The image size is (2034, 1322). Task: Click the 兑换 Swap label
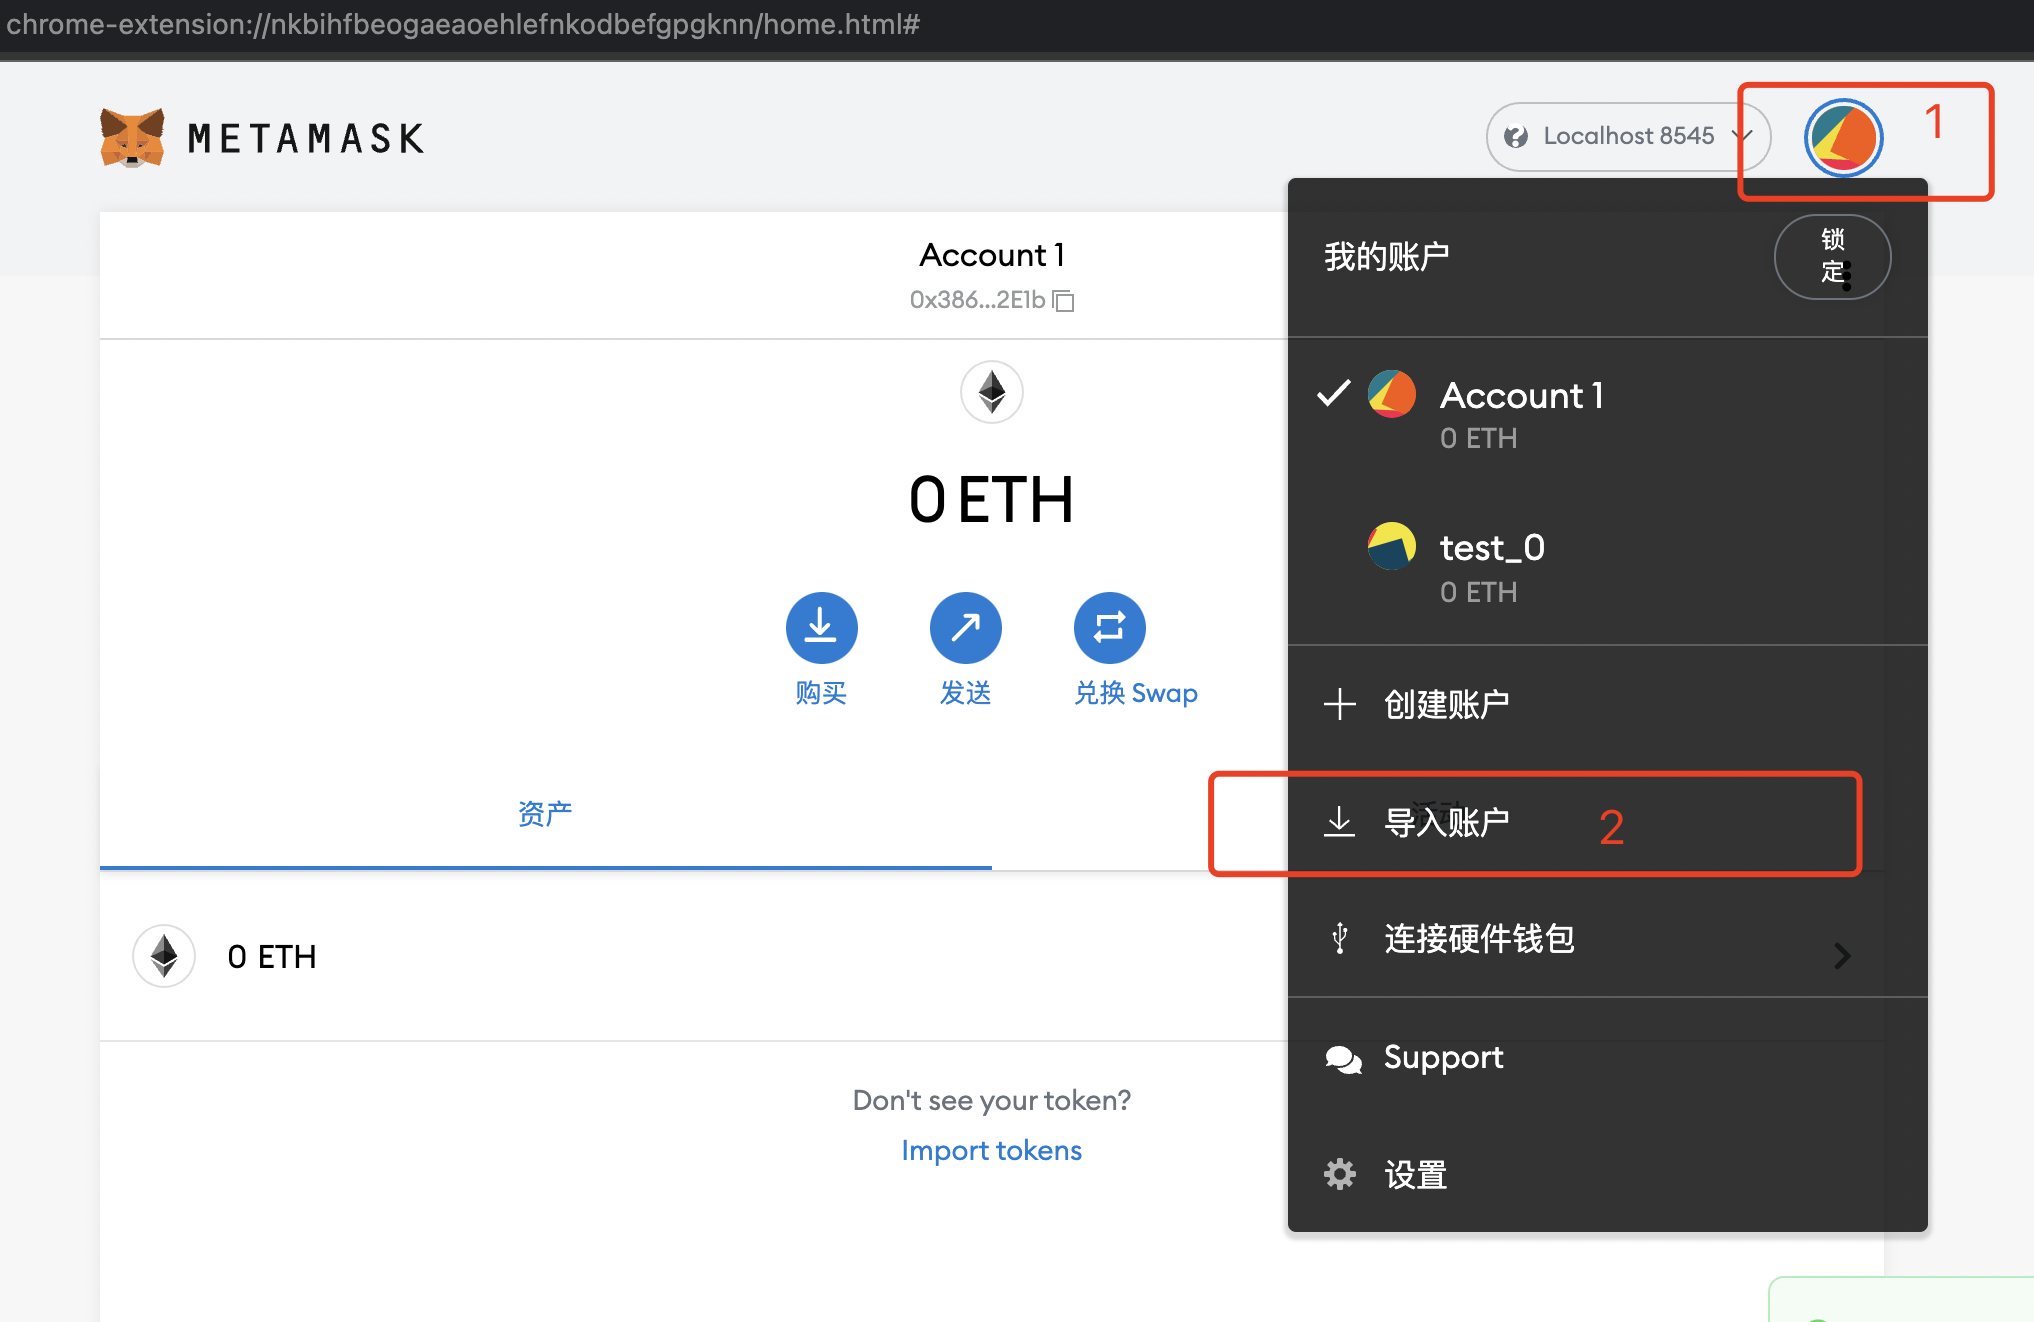pyautogui.click(x=1136, y=693)
